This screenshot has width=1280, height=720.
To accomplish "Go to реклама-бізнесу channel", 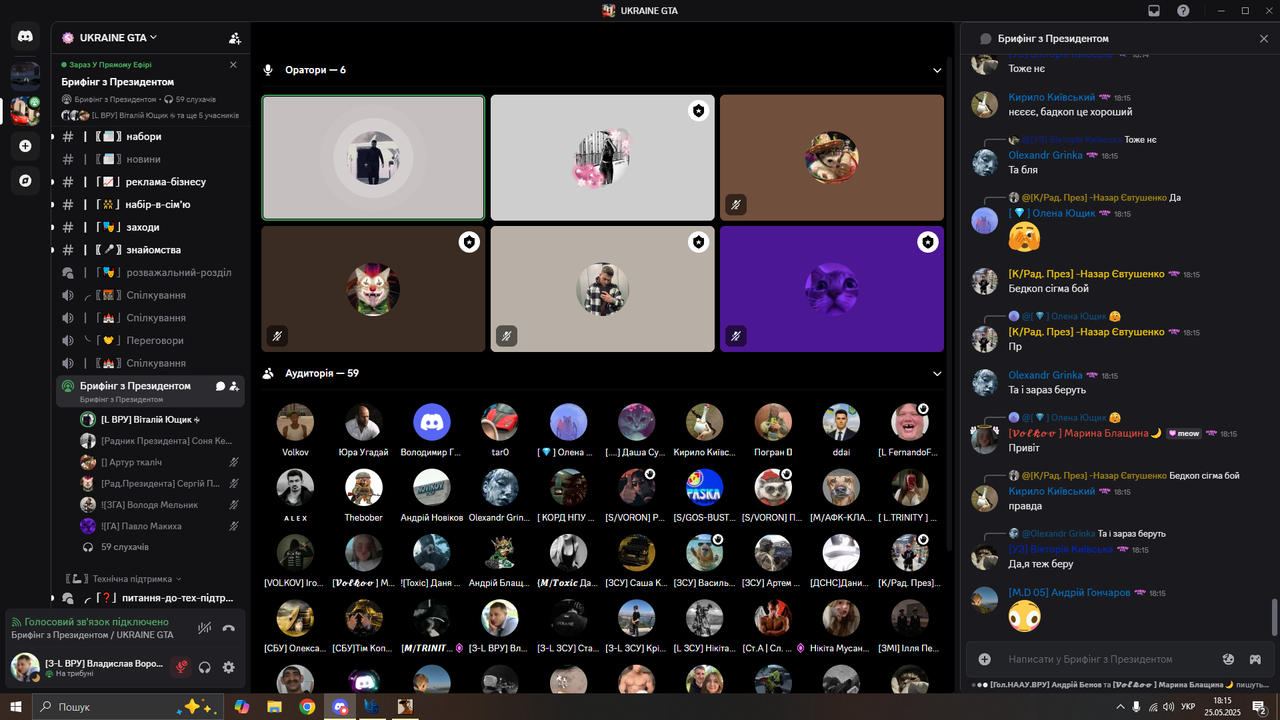I will 150,182.
